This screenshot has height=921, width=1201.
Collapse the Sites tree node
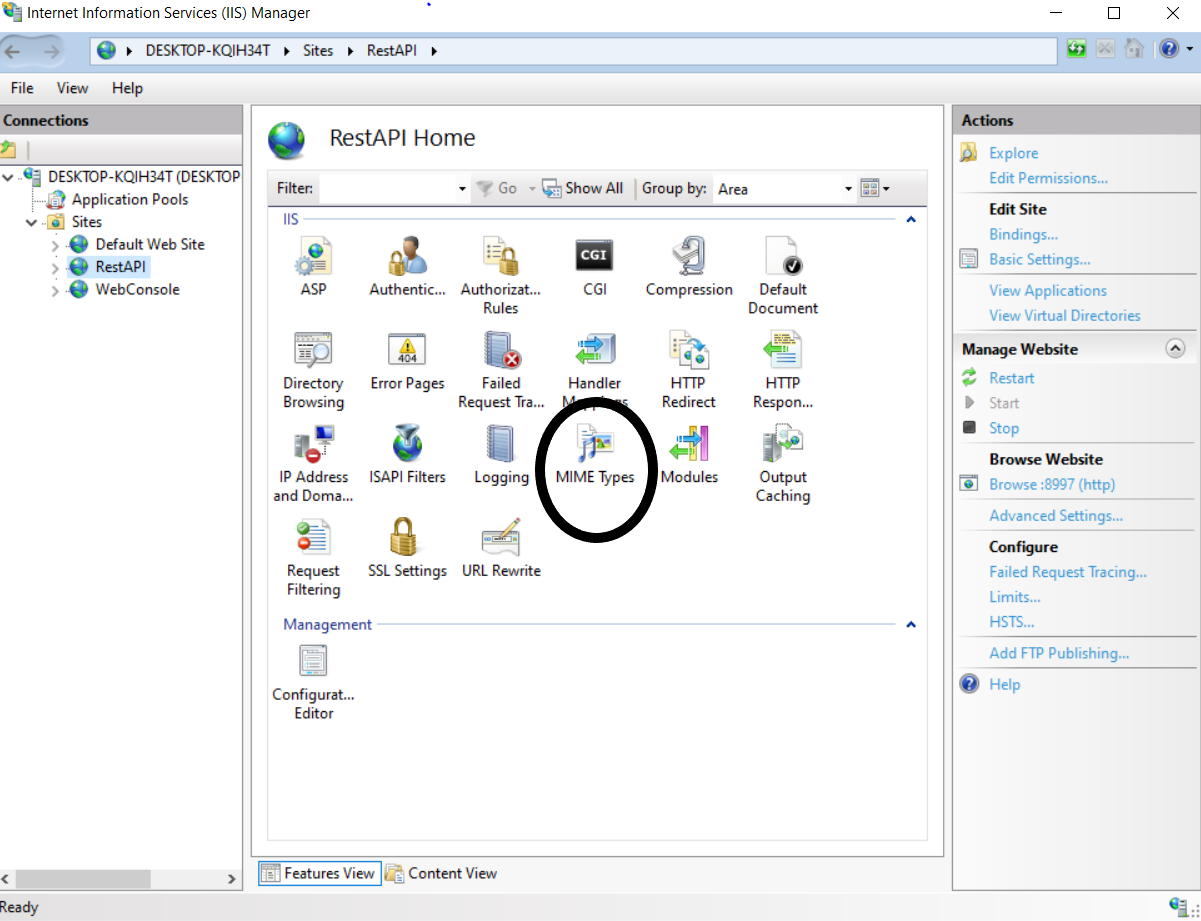pyautogui.click(x=32, y=222)
